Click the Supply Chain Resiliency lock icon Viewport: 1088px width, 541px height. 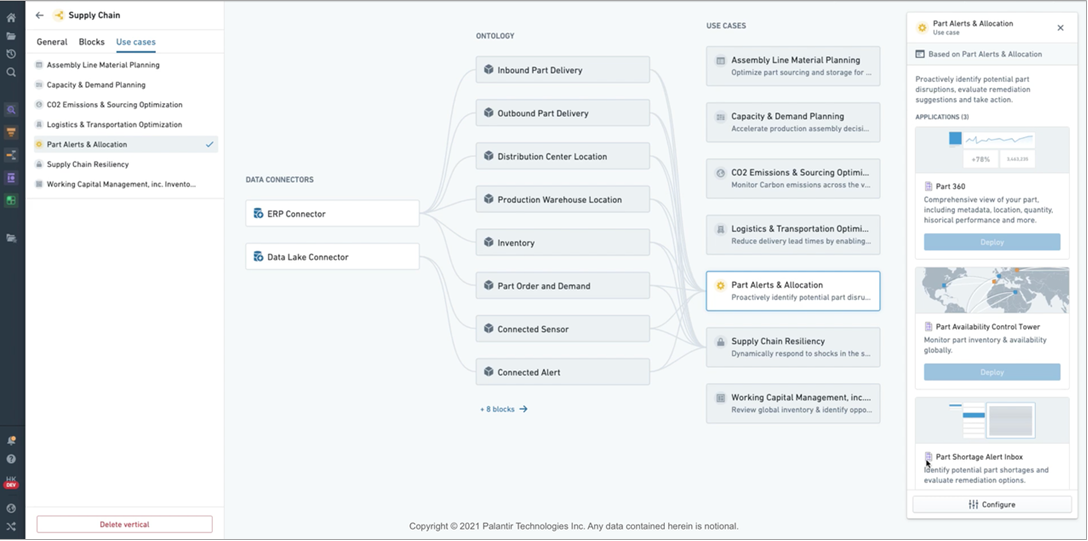720,341
